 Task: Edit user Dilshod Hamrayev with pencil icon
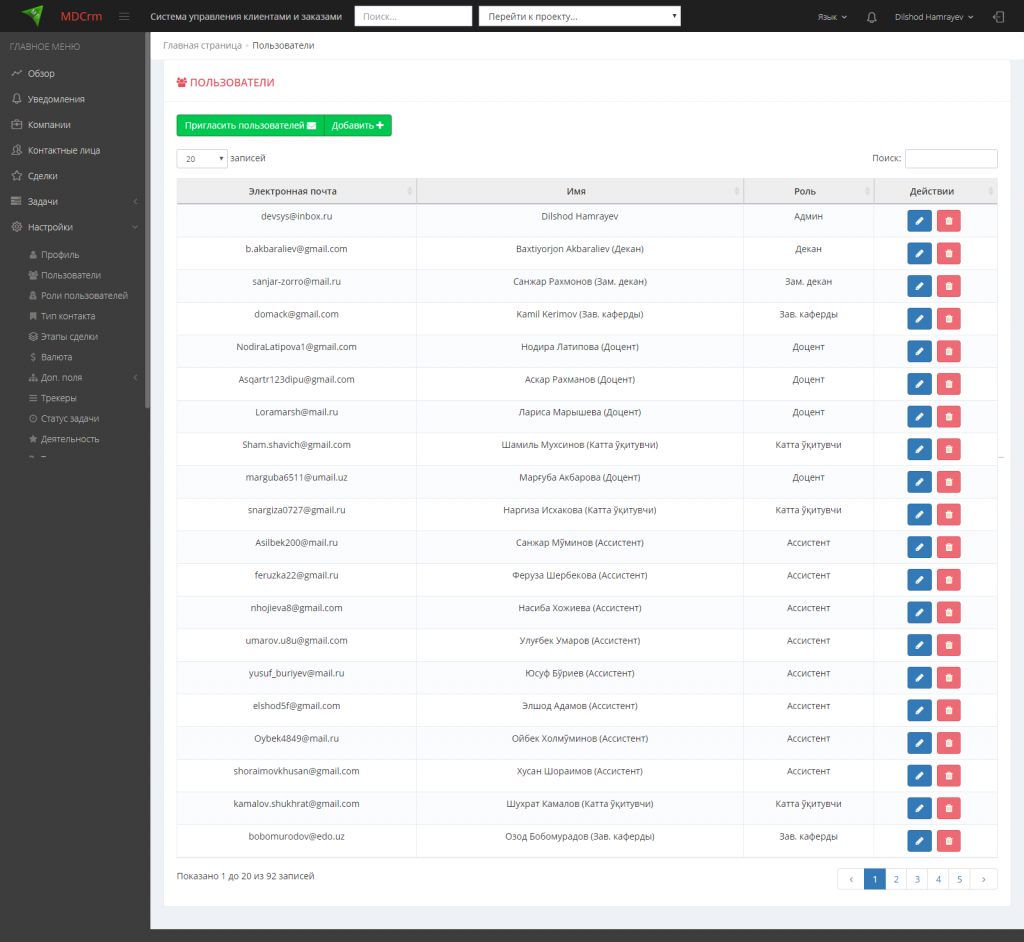[919, 221]
